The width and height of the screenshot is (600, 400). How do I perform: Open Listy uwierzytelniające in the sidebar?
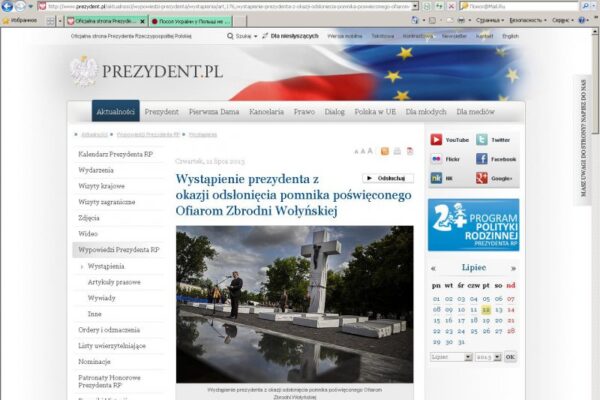pyautogui.click(x=112, y=346)
